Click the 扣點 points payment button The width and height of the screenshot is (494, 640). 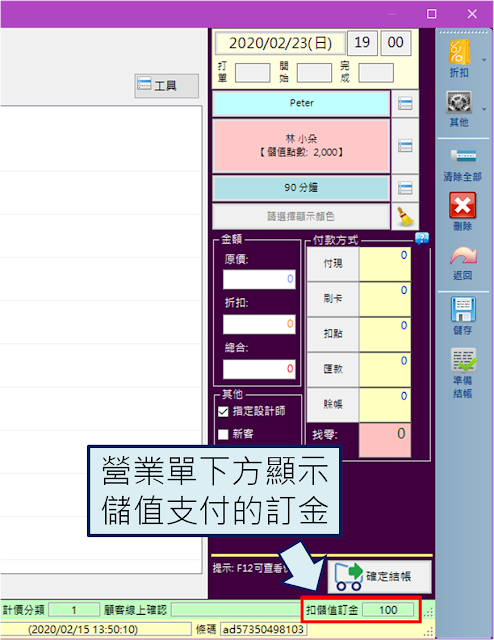click(333, 334)
